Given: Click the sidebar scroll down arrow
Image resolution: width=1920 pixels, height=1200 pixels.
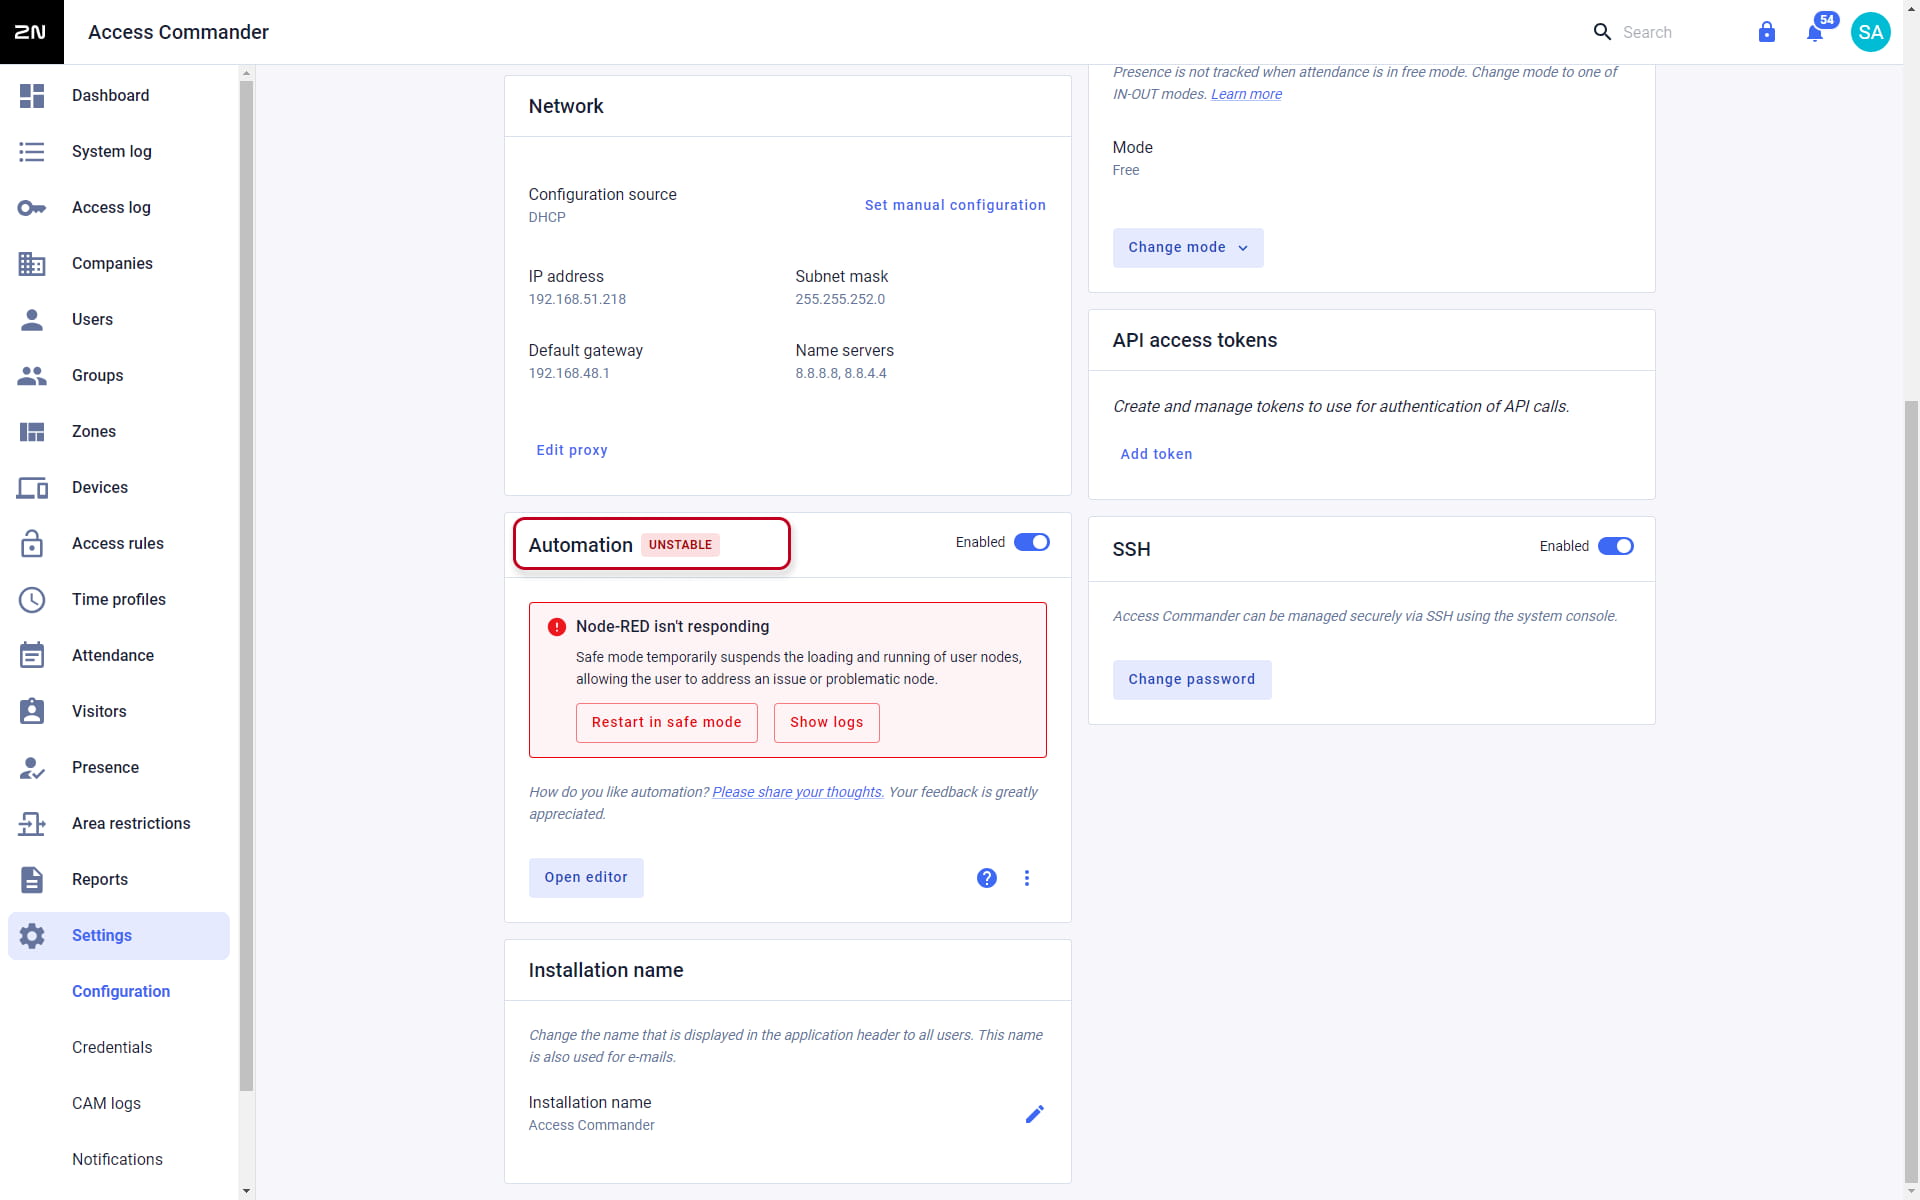Looking at the screenshot, I should 247,1191.
